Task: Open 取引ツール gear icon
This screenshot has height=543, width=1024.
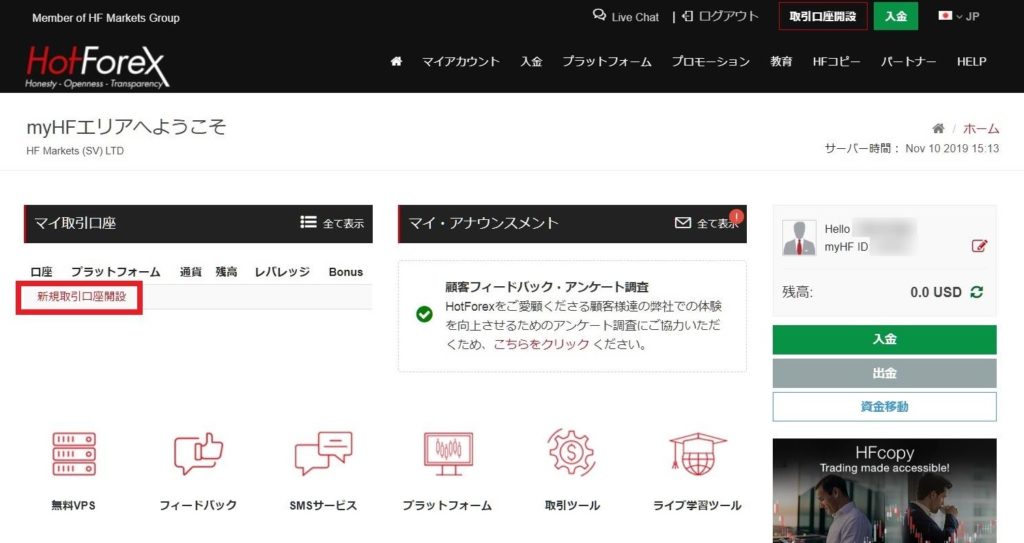Action: (571, 452)
